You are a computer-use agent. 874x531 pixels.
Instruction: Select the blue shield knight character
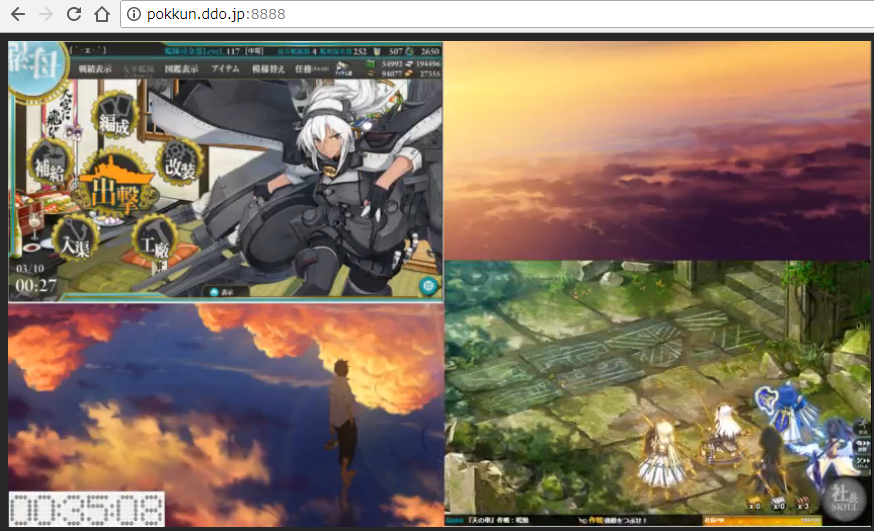coord(786,412)
